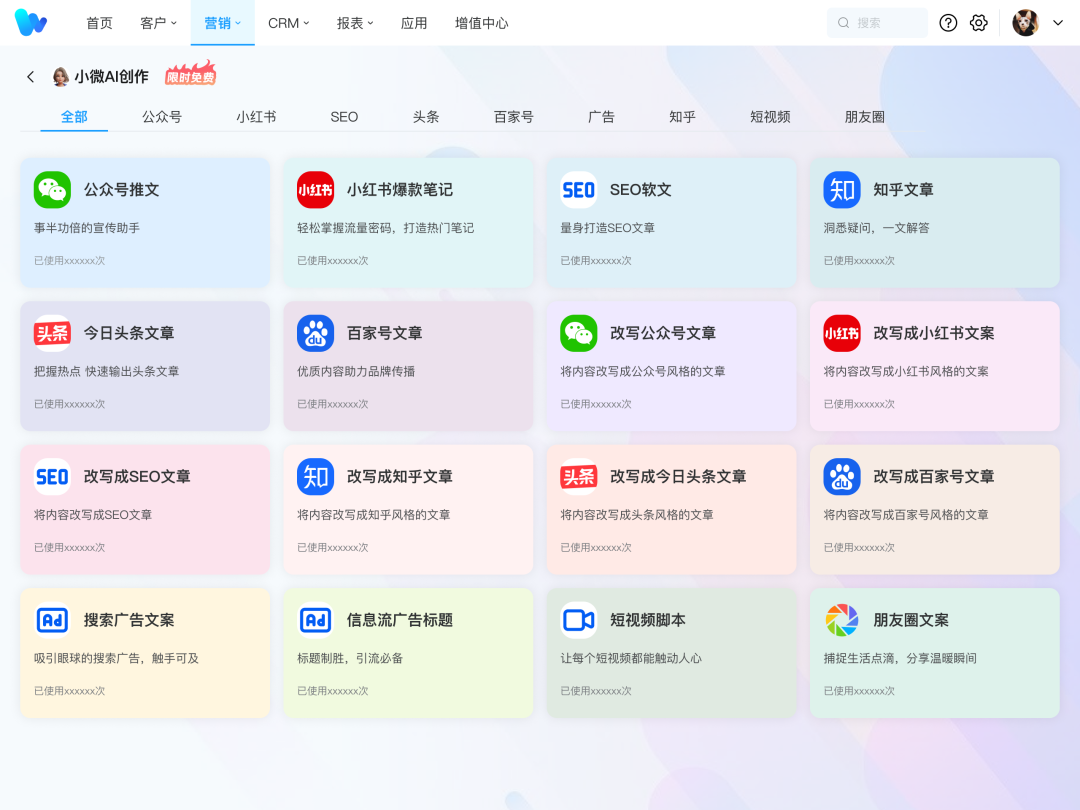Switch to the 小红书 tab
1080x810 pixels.
tap(256, 117)
